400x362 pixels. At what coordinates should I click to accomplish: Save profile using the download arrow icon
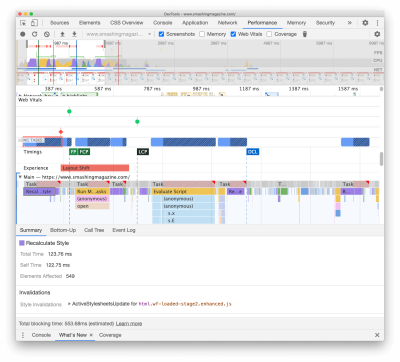click(74, 34)
